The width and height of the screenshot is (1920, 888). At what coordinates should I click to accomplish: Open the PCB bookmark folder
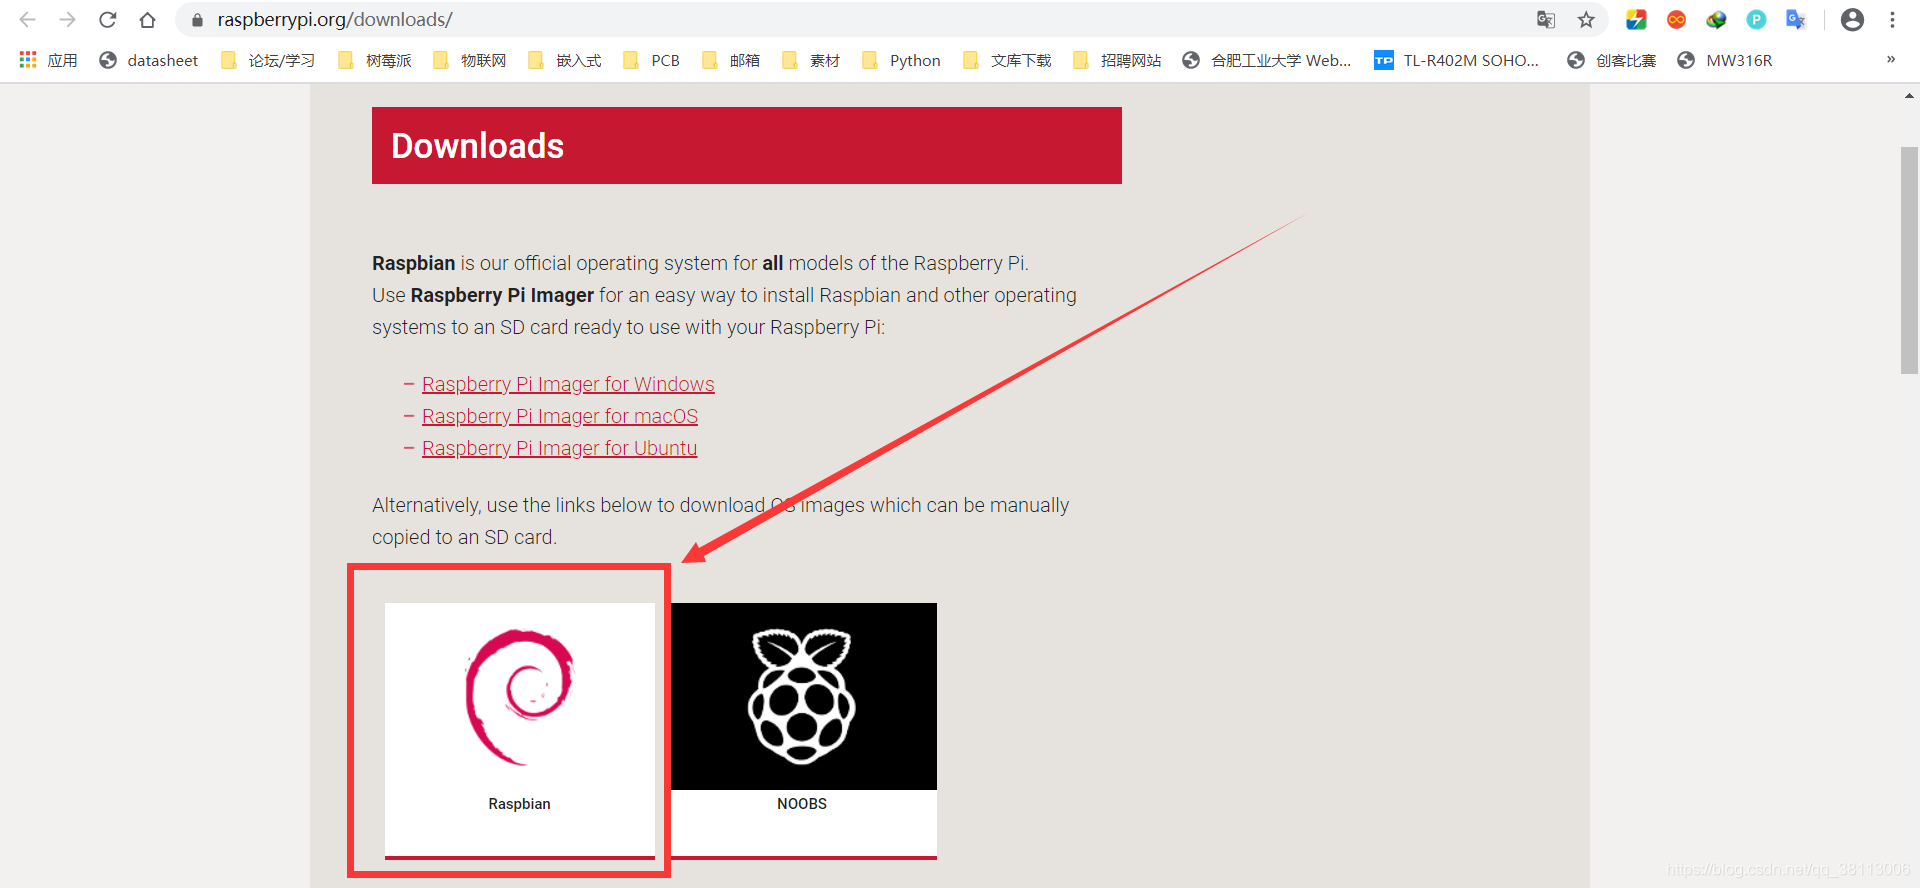[x=651, y=60]
